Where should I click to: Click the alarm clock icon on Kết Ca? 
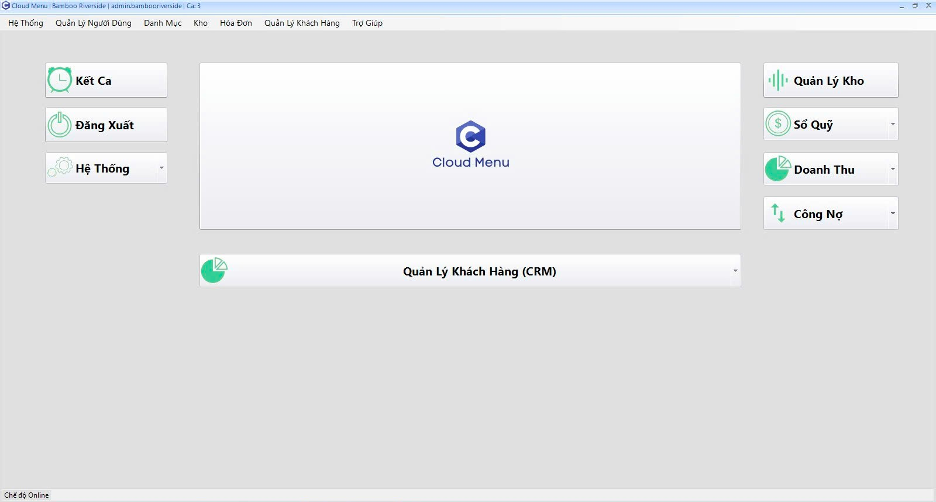click(60, 80)
